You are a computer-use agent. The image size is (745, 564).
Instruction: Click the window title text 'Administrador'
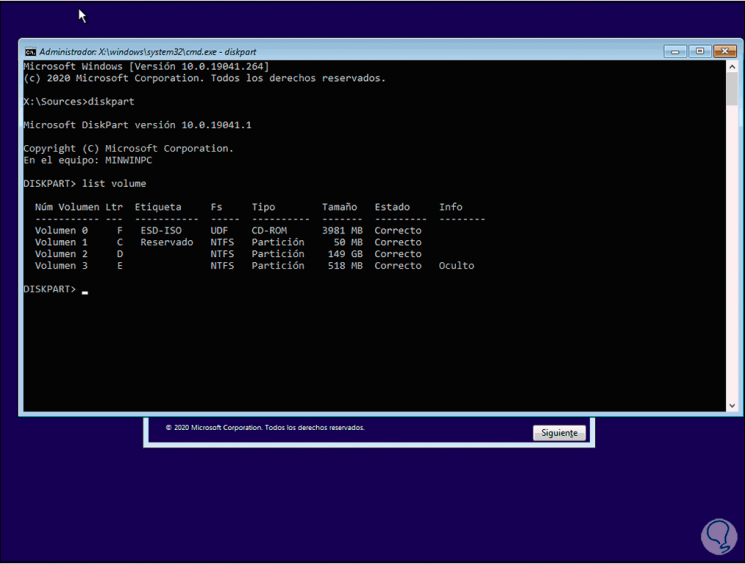tap(68, 52)
